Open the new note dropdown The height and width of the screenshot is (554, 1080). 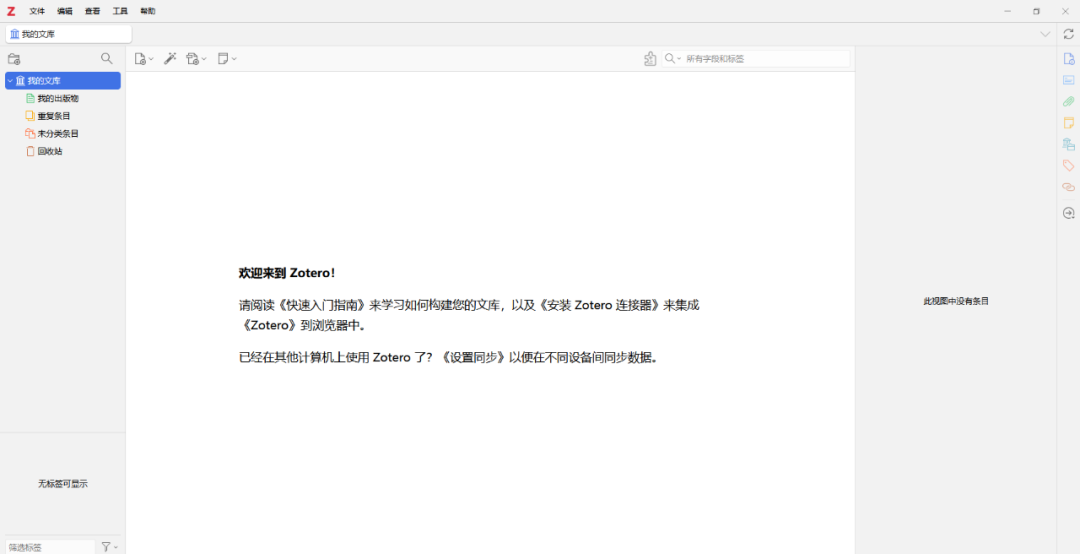pos(227,59)
